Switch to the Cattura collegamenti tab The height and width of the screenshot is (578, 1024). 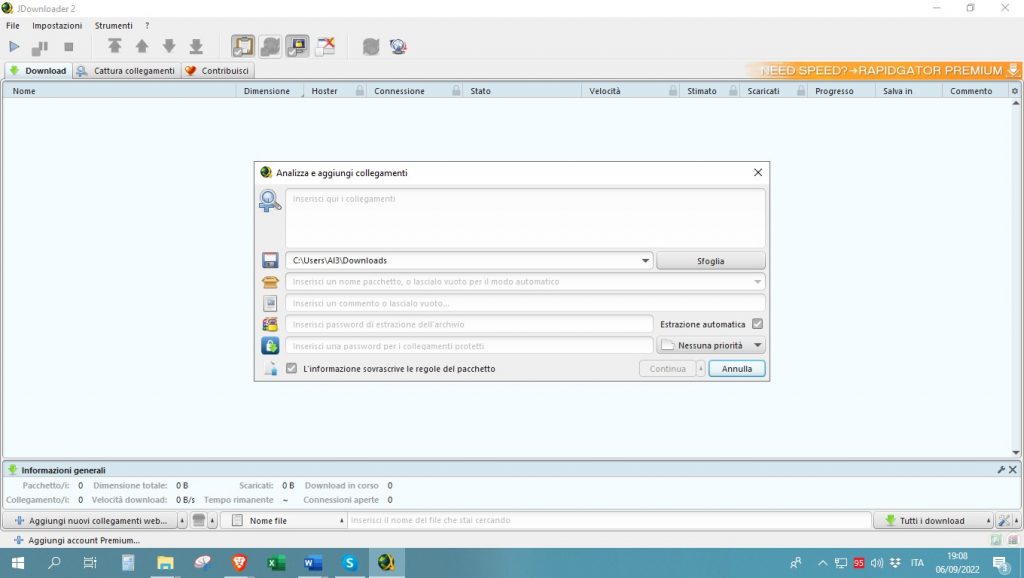coord(127,71)
